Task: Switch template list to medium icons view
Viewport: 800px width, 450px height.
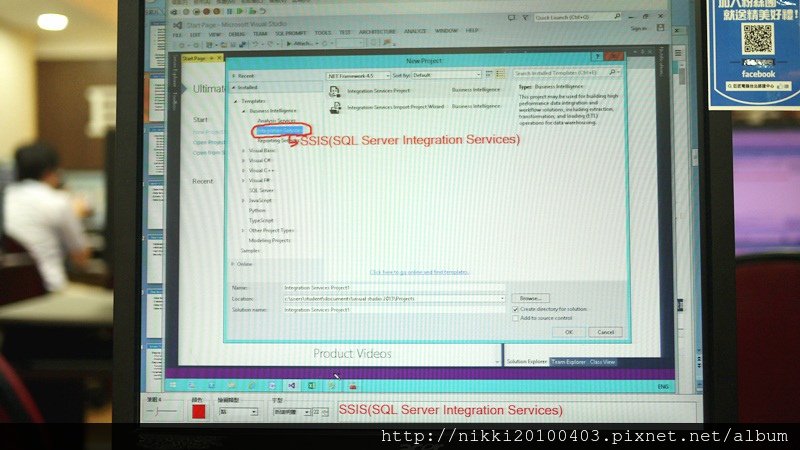Action: [x=501, y=74]
